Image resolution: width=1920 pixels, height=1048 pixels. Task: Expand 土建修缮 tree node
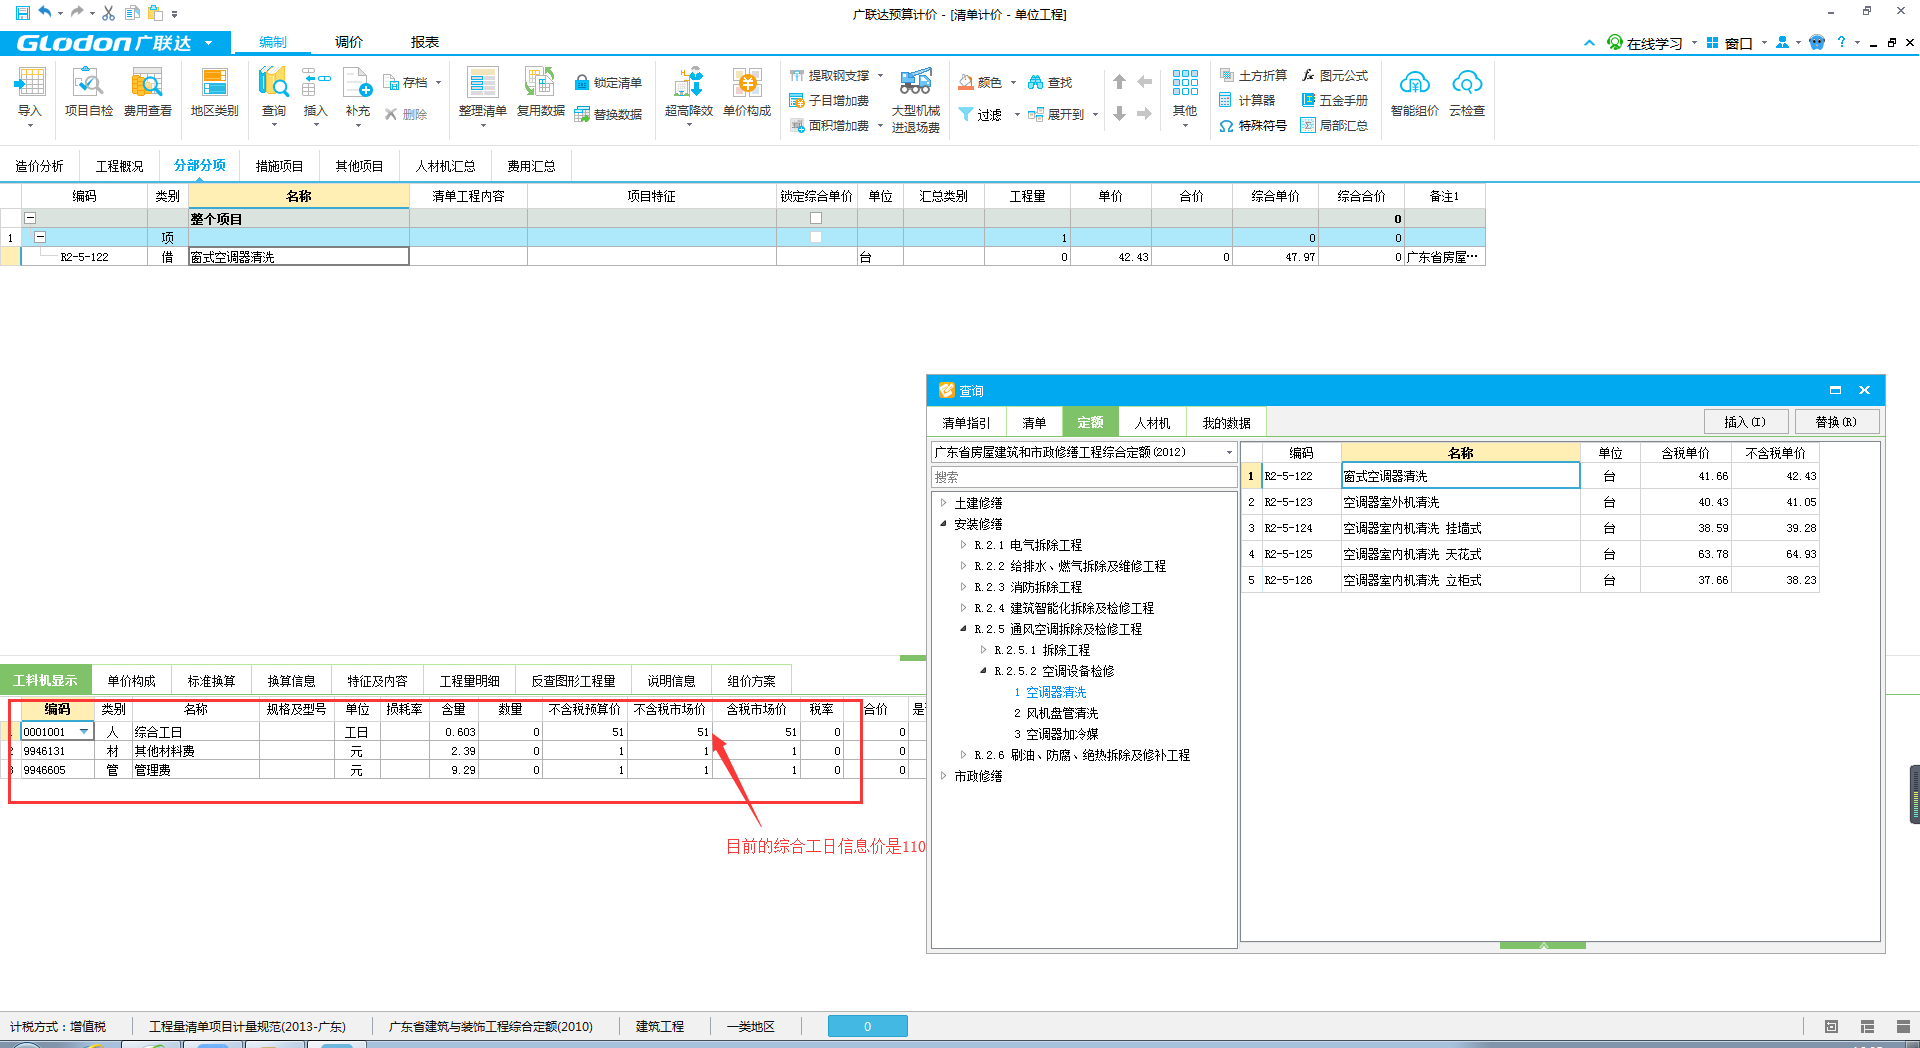click(x=943, y=503)
